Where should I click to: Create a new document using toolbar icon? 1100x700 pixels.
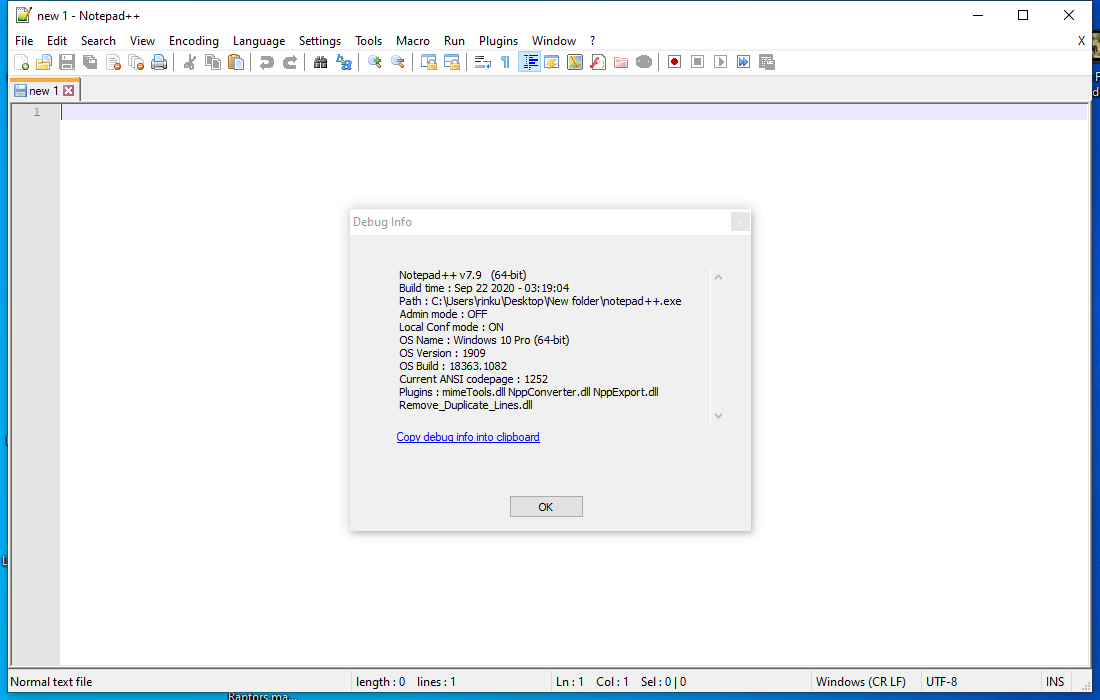22,62
